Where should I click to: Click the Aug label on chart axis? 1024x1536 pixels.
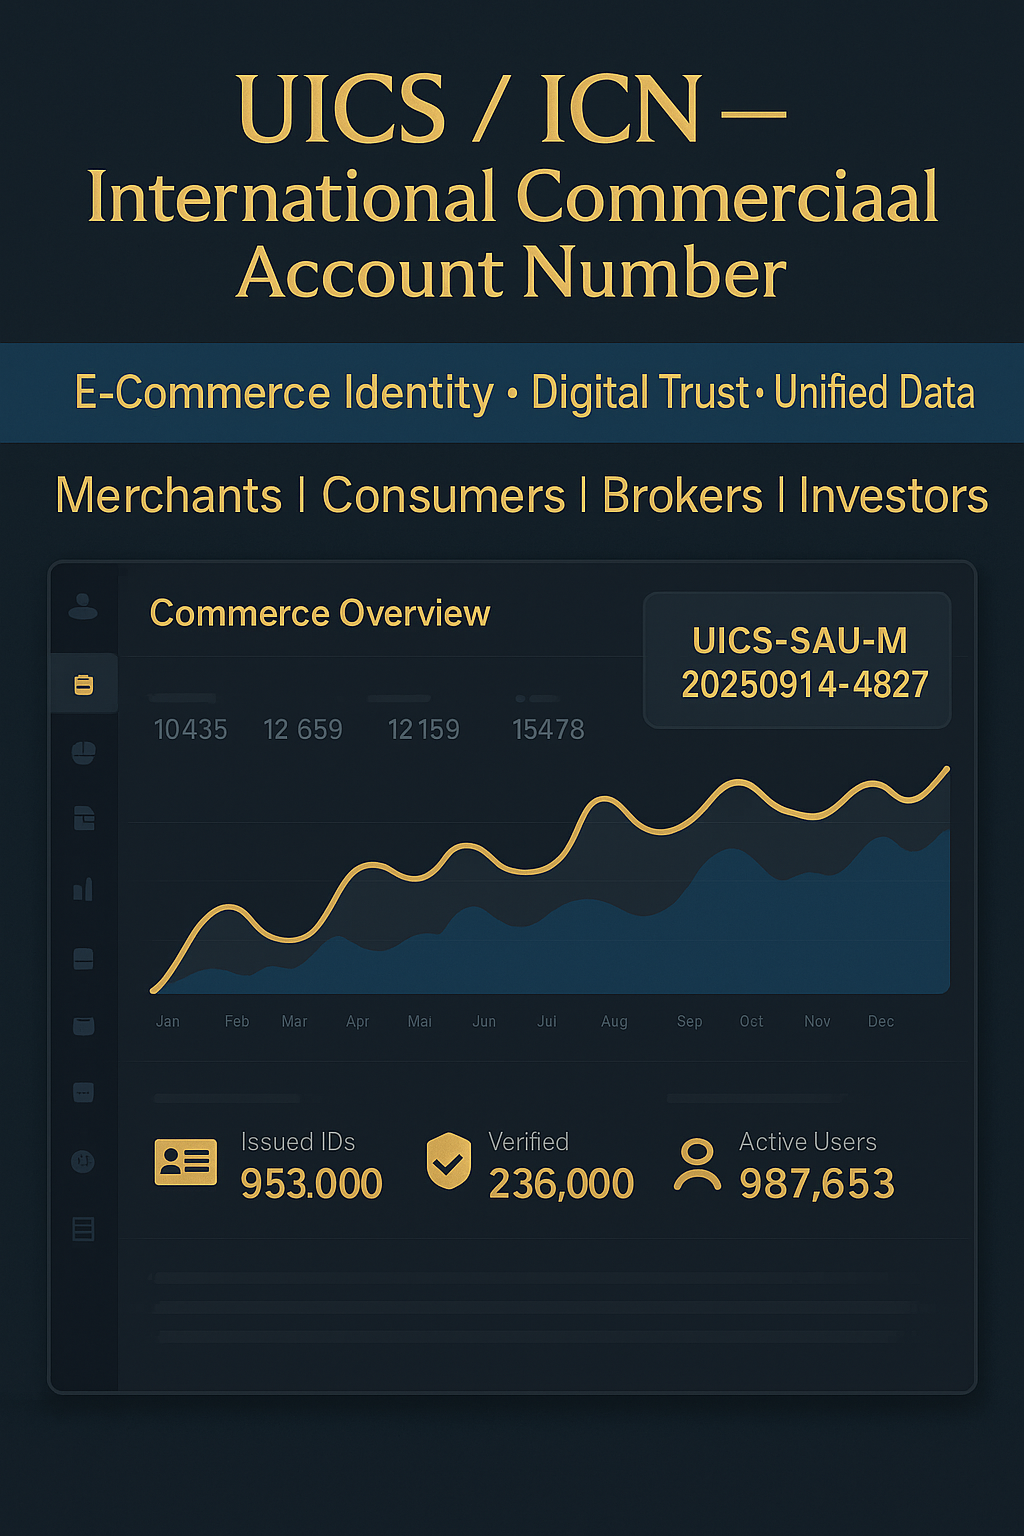pos(614,1021)
